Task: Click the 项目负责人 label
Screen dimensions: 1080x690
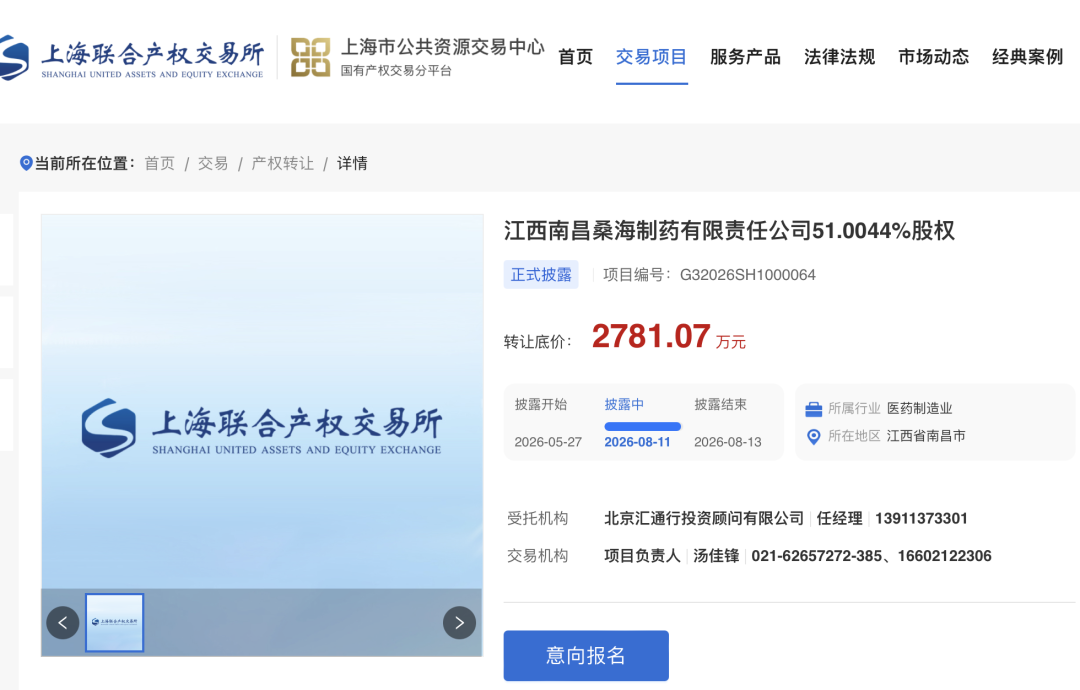Action: 642,556
